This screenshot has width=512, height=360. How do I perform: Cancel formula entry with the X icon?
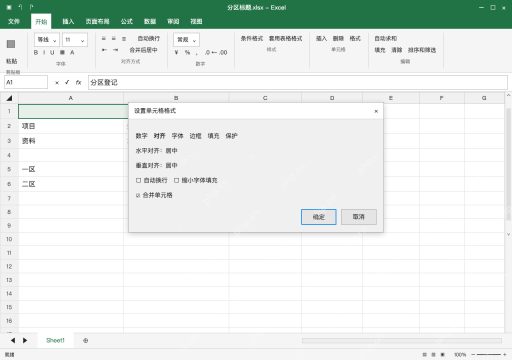pos(57,83)
